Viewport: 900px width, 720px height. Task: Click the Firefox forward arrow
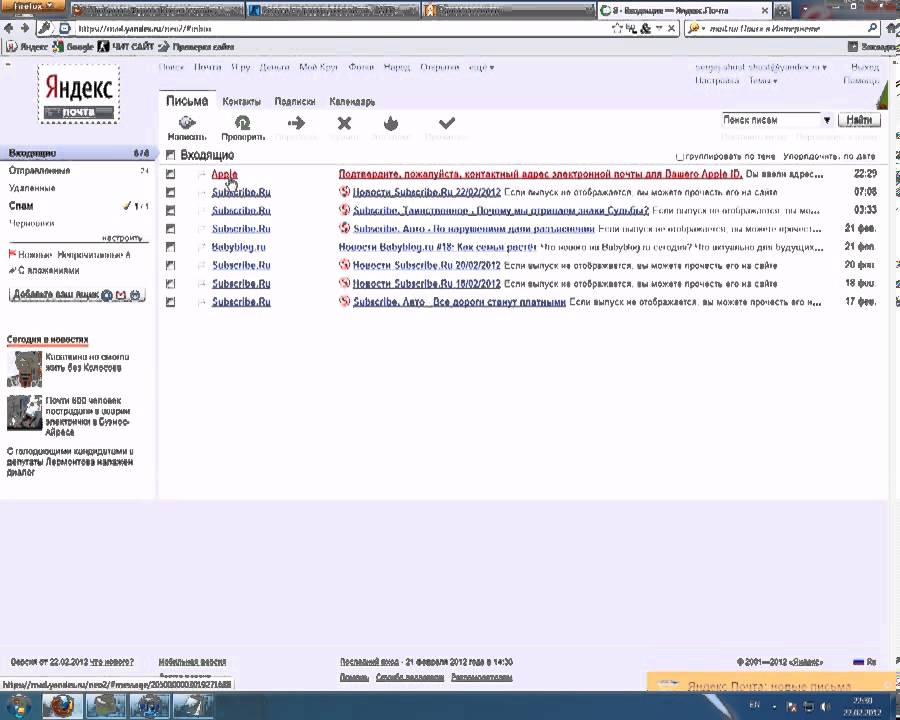25,28
